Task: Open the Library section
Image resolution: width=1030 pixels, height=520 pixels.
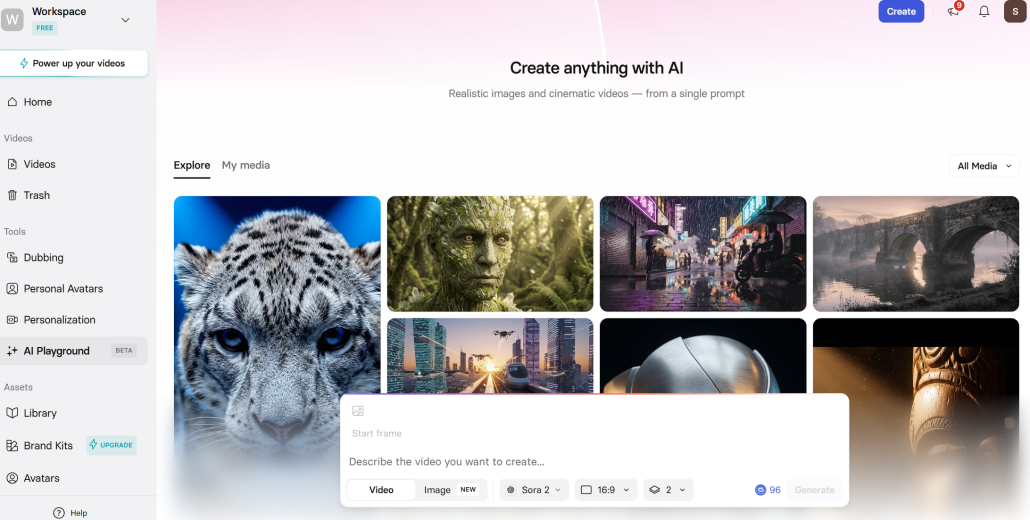Action: coord(40,413)
